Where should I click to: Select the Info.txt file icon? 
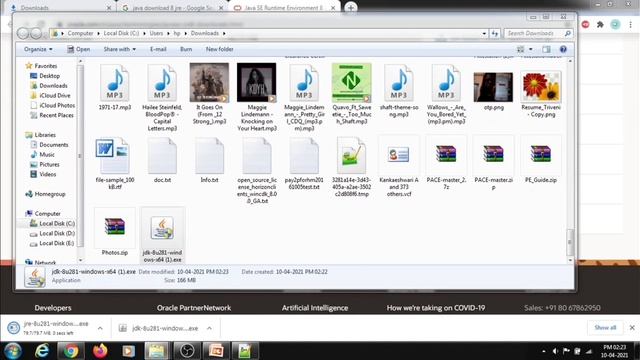click(209, 156)
